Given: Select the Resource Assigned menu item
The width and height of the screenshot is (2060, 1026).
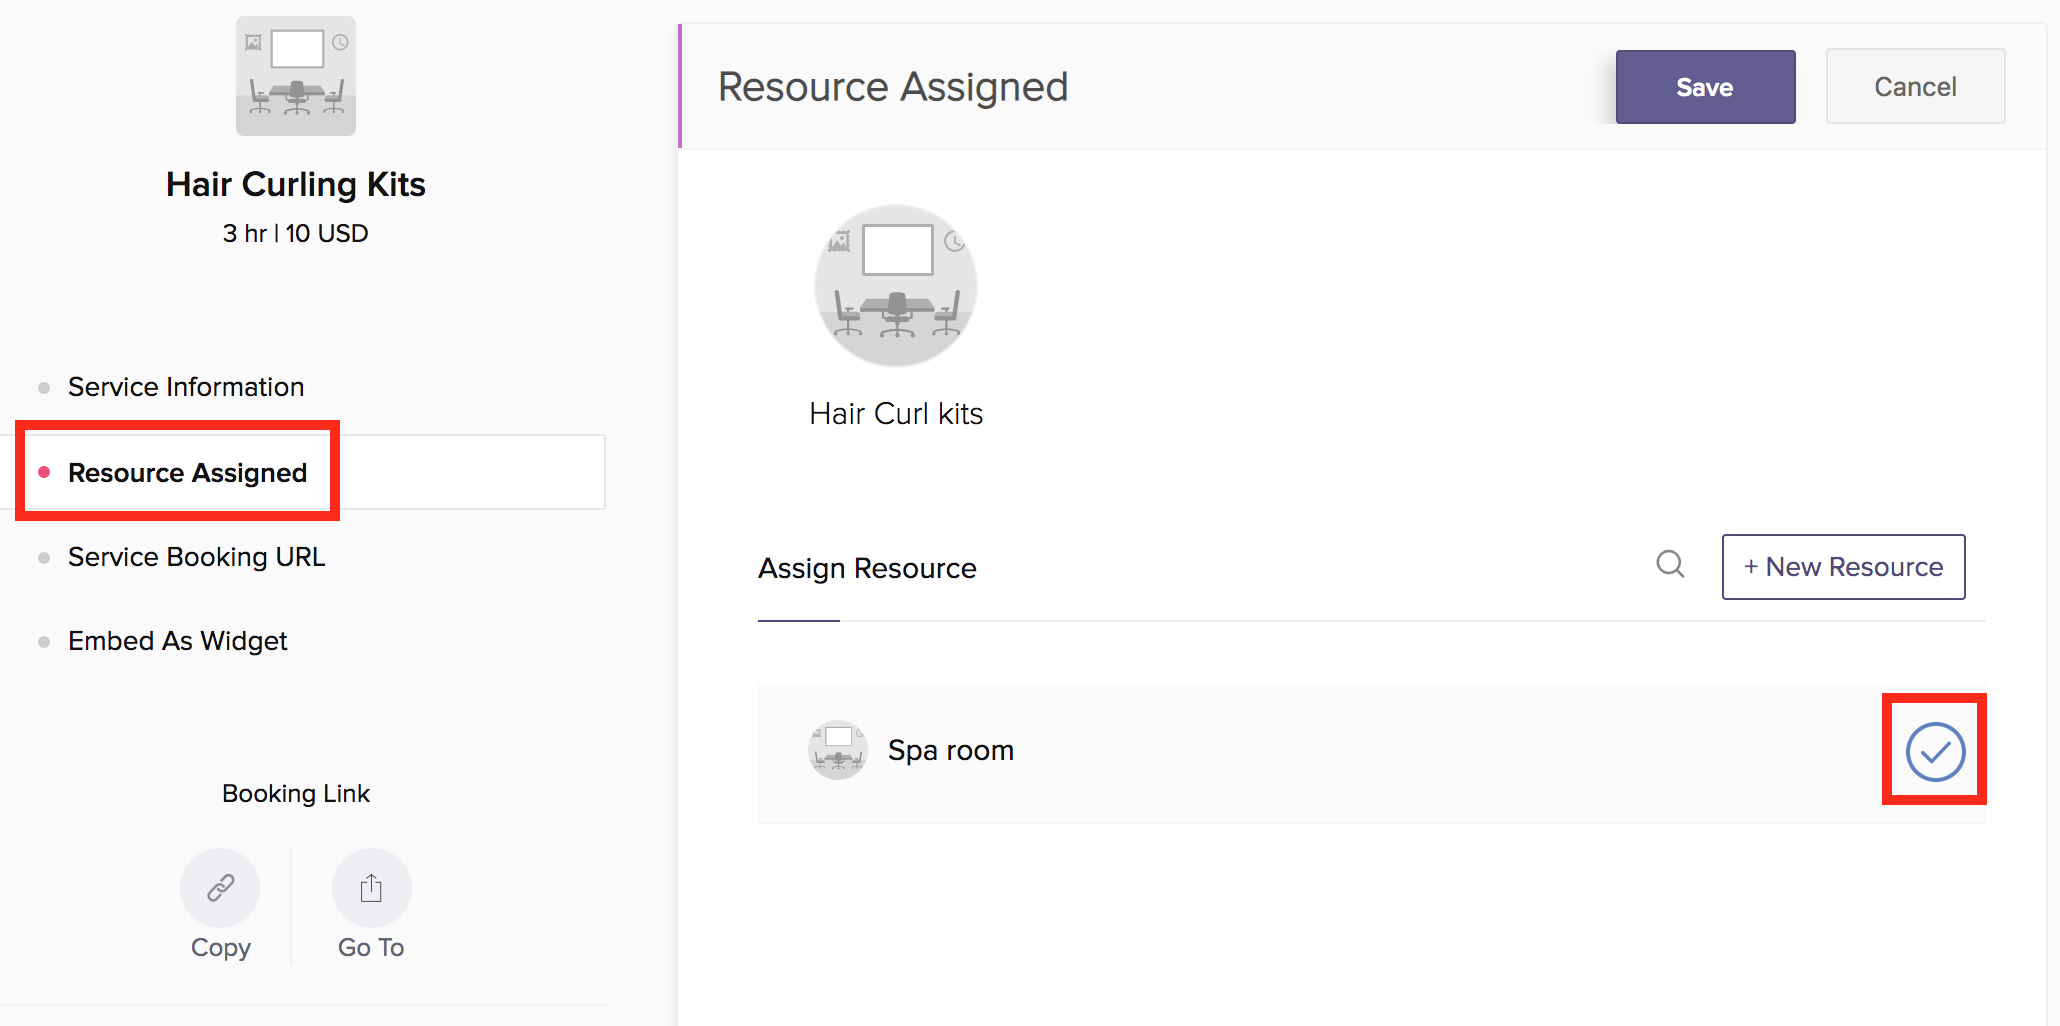Looking at the screenshot, I should click(x=187, y=473).
